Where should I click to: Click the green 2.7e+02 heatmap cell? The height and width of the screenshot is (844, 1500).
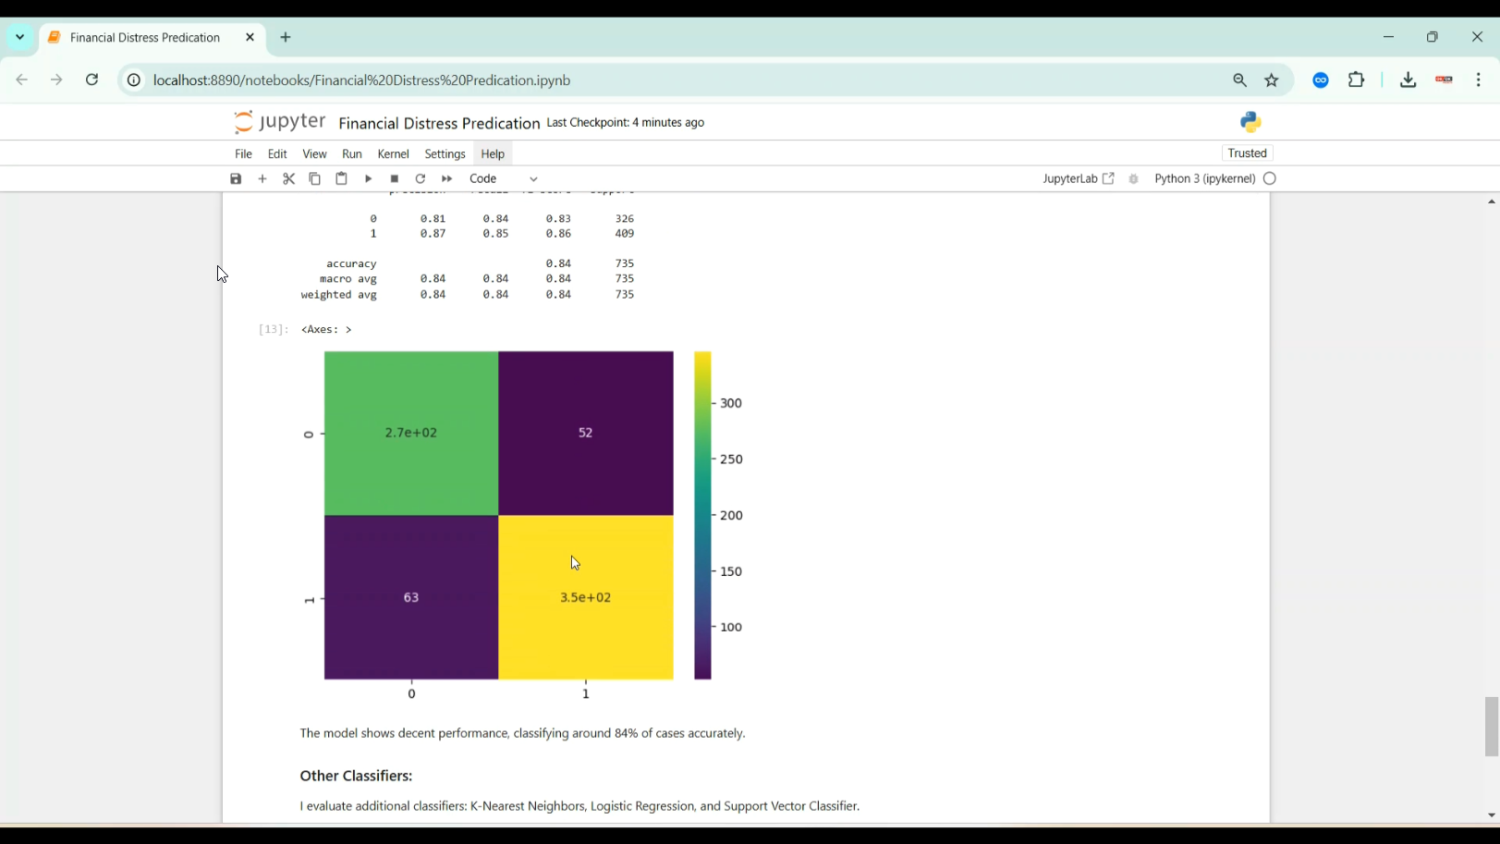click(411, 433)
